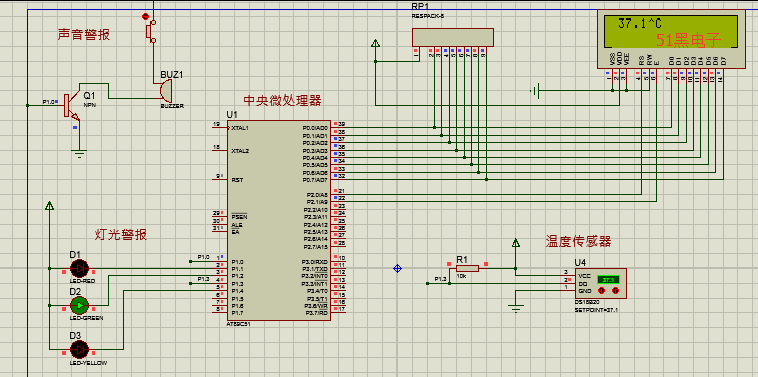Toggle the push button switch above BUZ1
Image resolution: width=758 pixels, height=377 pixels.
(x=150, y=31)
